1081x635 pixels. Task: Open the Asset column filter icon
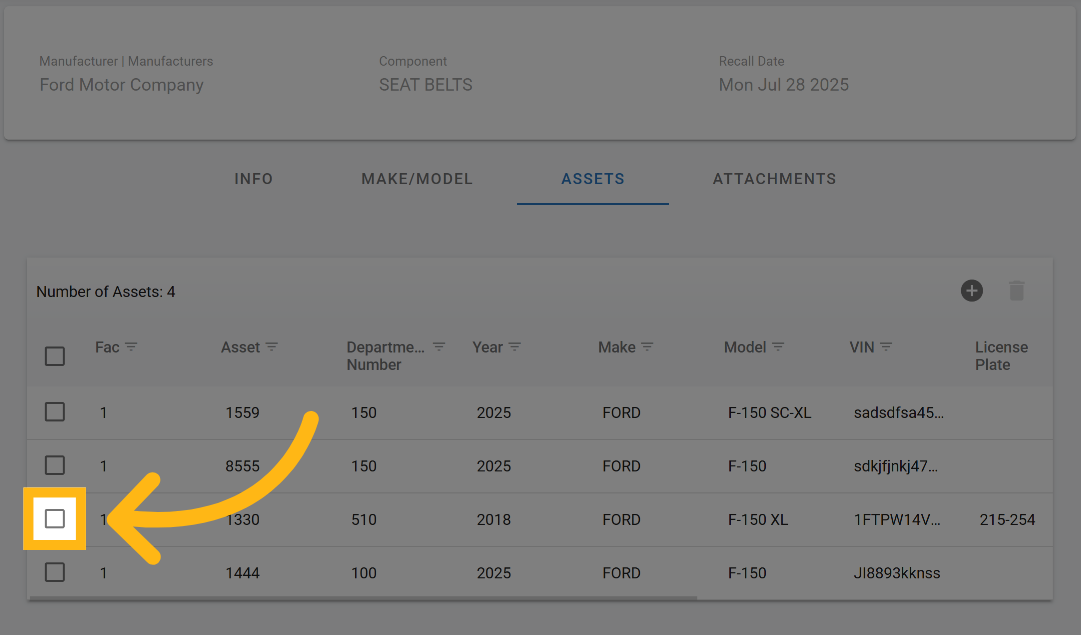click(272, 347)
